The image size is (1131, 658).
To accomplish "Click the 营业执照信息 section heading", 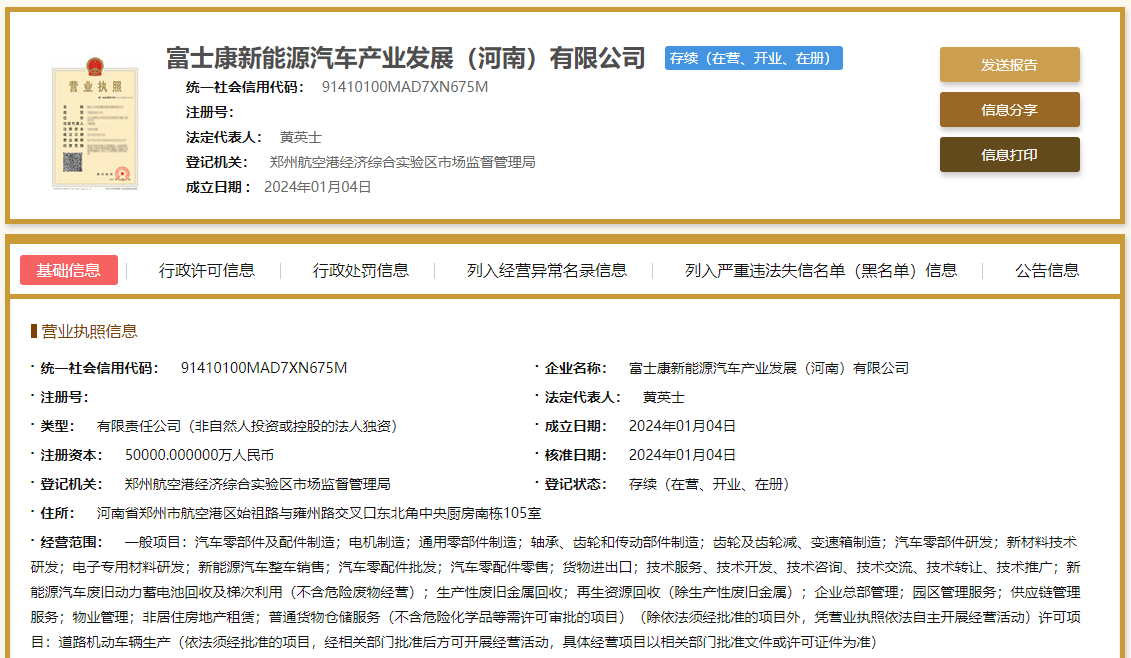I will pos(90,331).
